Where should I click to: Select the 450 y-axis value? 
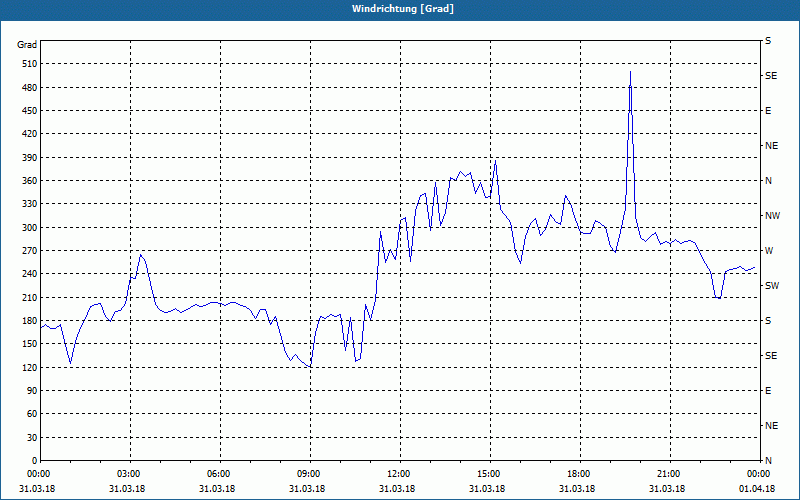[x=30, y=111]
